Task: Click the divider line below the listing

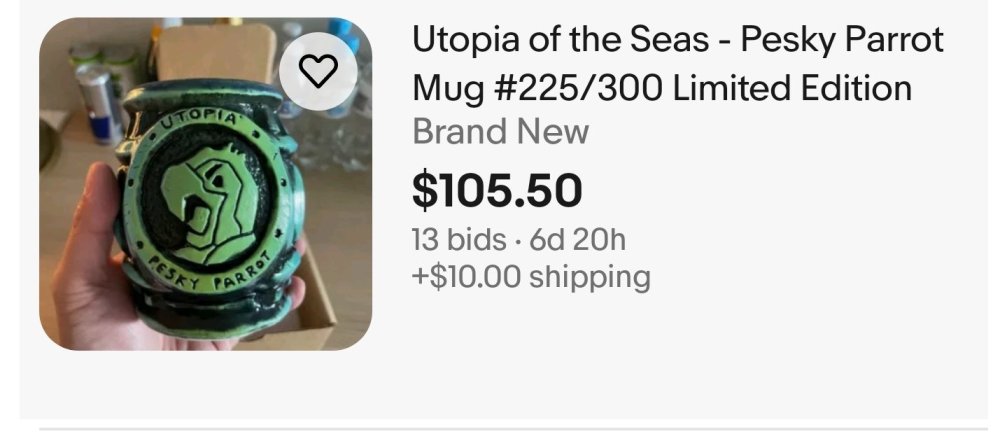Action: pos(513,429)
